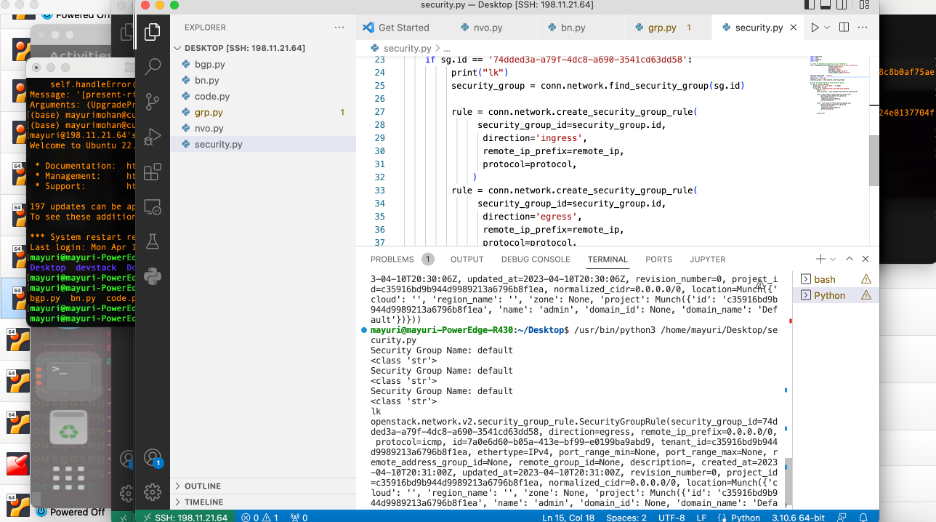Click the bash terminal warning icon
The width and height of the screenshot is (936, 522).
[866, 279]
